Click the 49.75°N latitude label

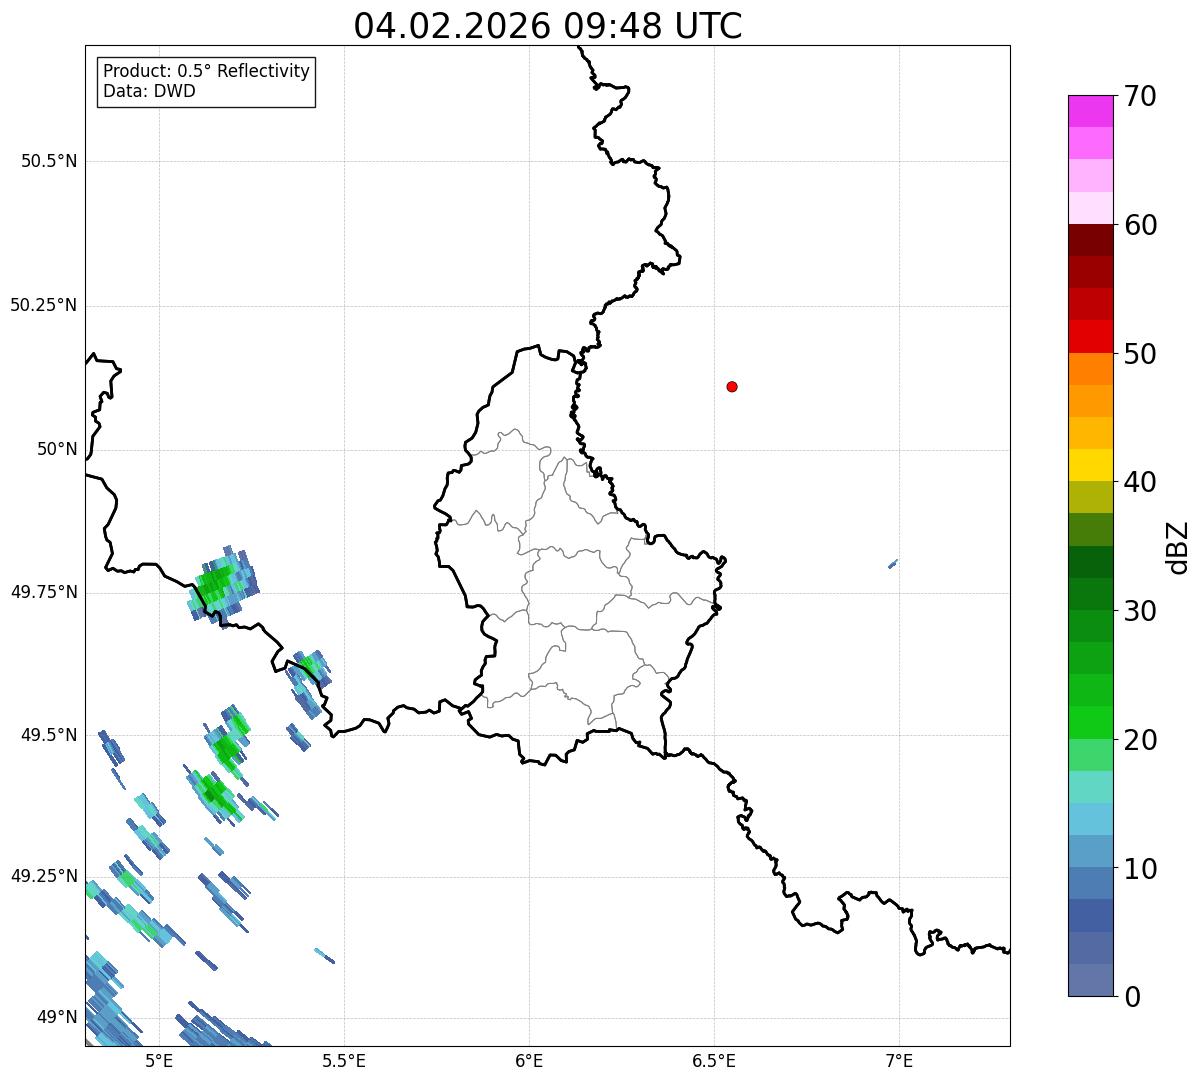tap(44, 592)
